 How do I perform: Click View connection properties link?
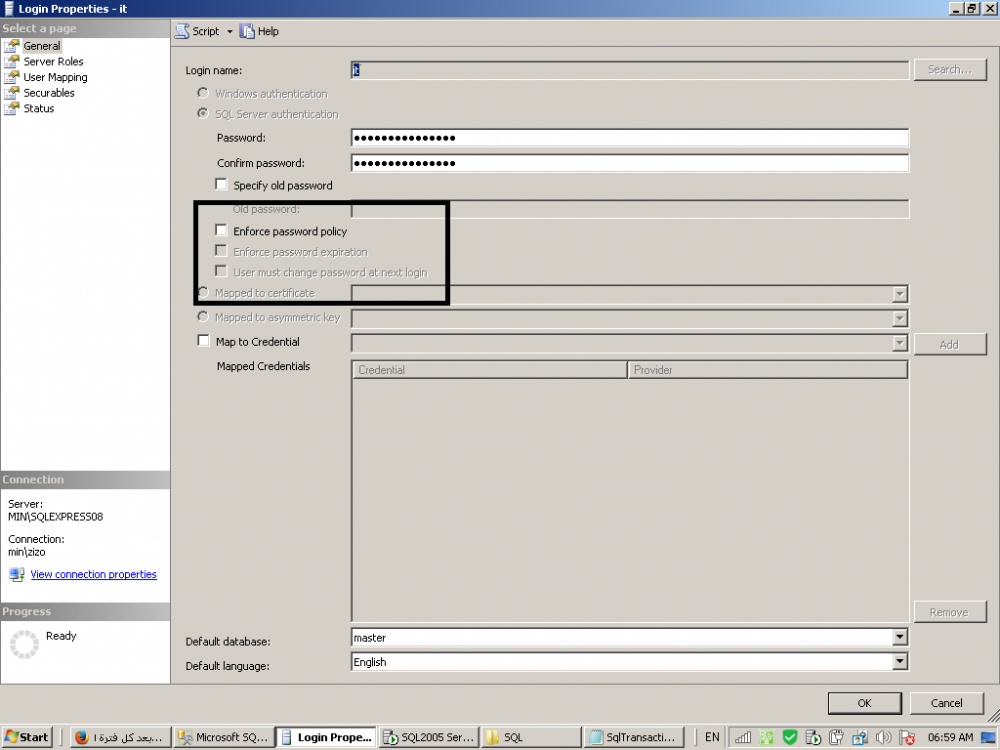(94, 574)
